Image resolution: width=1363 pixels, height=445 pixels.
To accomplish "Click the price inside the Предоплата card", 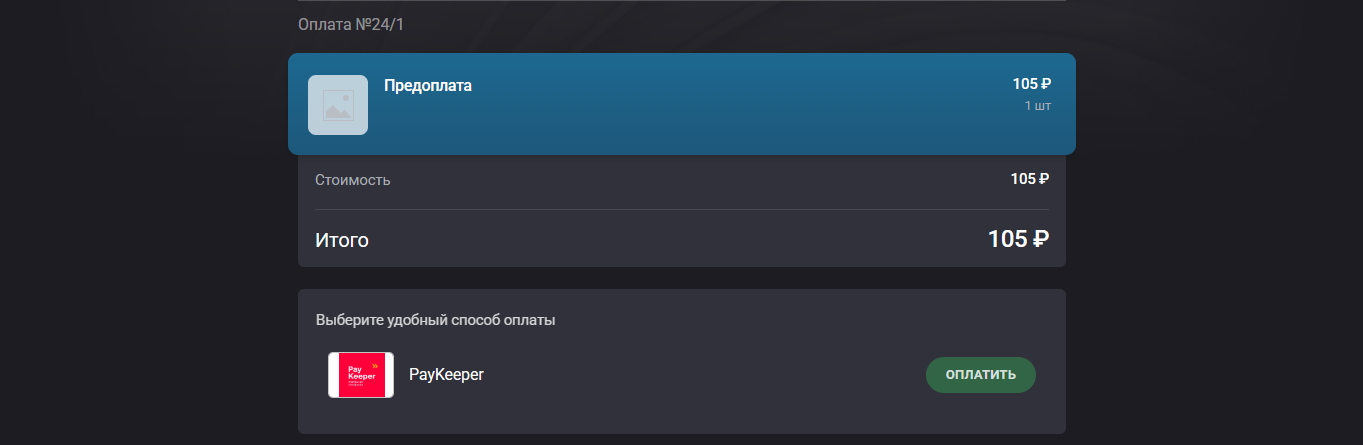I will coord(1031,84).
